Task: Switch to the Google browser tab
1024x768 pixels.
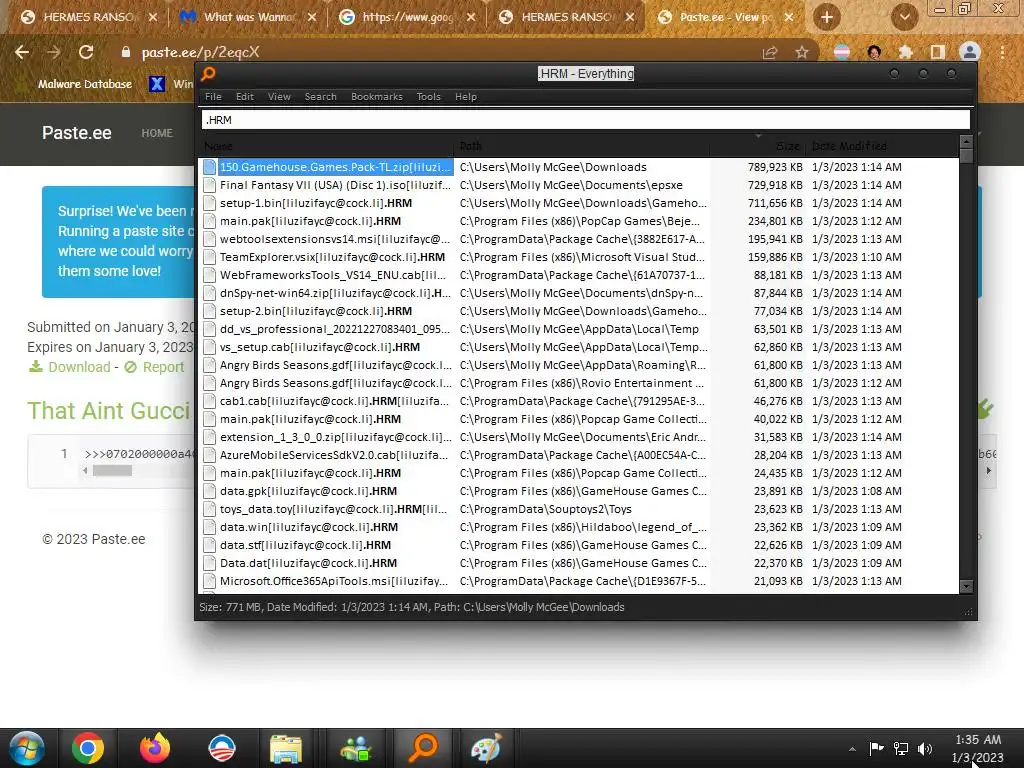Action: [408, 17]
